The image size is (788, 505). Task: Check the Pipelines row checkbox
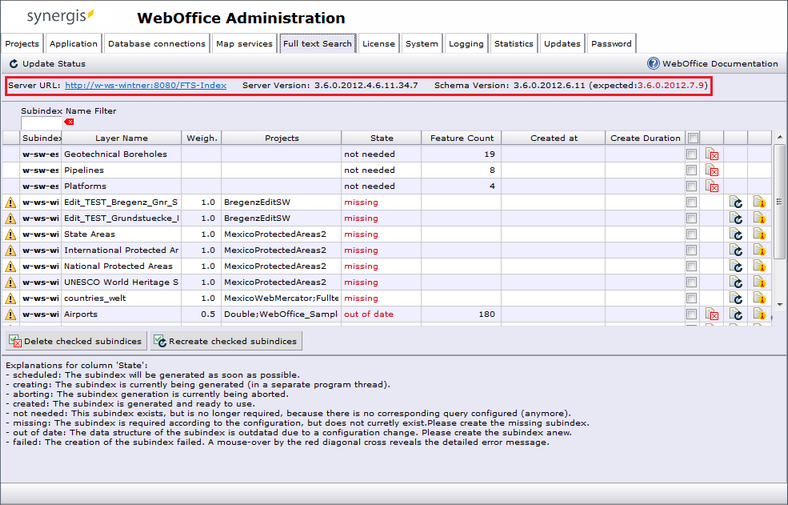[692, 170]
